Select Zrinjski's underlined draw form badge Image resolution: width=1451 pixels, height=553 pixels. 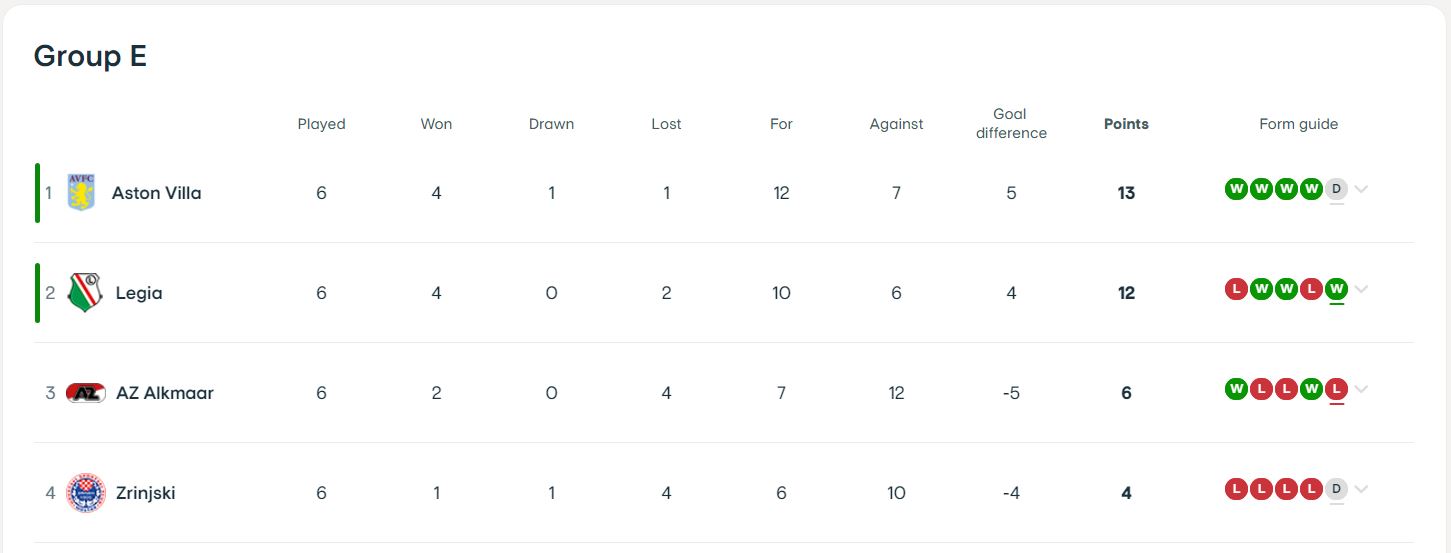pyautogui.click(x=1336, y=489)
